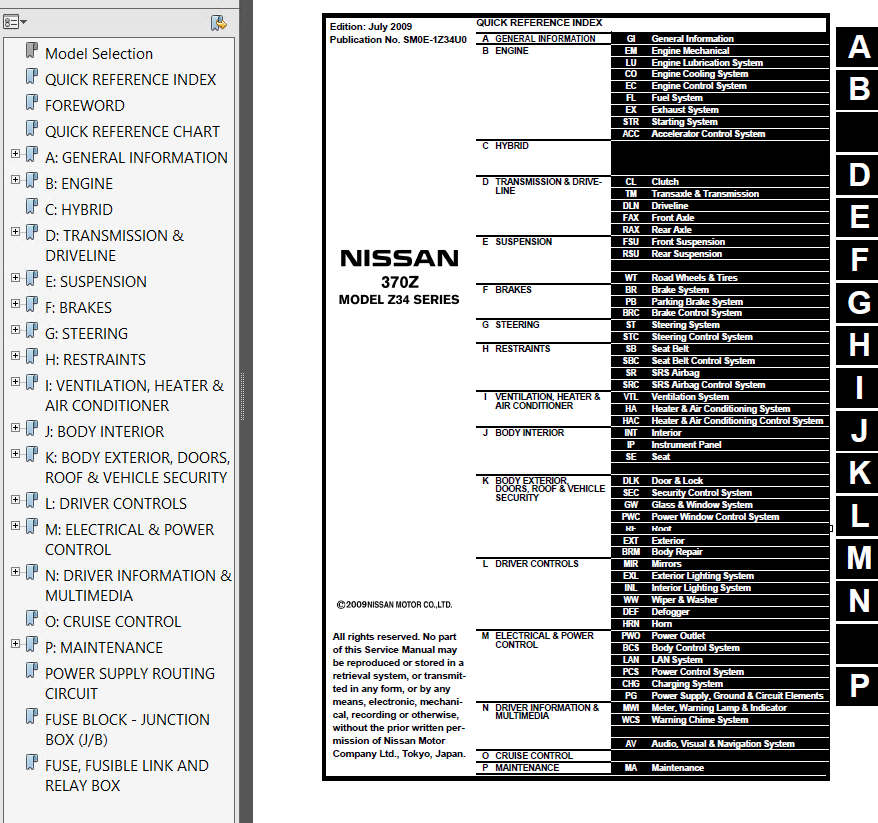Click the new bookmark icon in panel header
The image size is (878, 823).
[218, 22]
